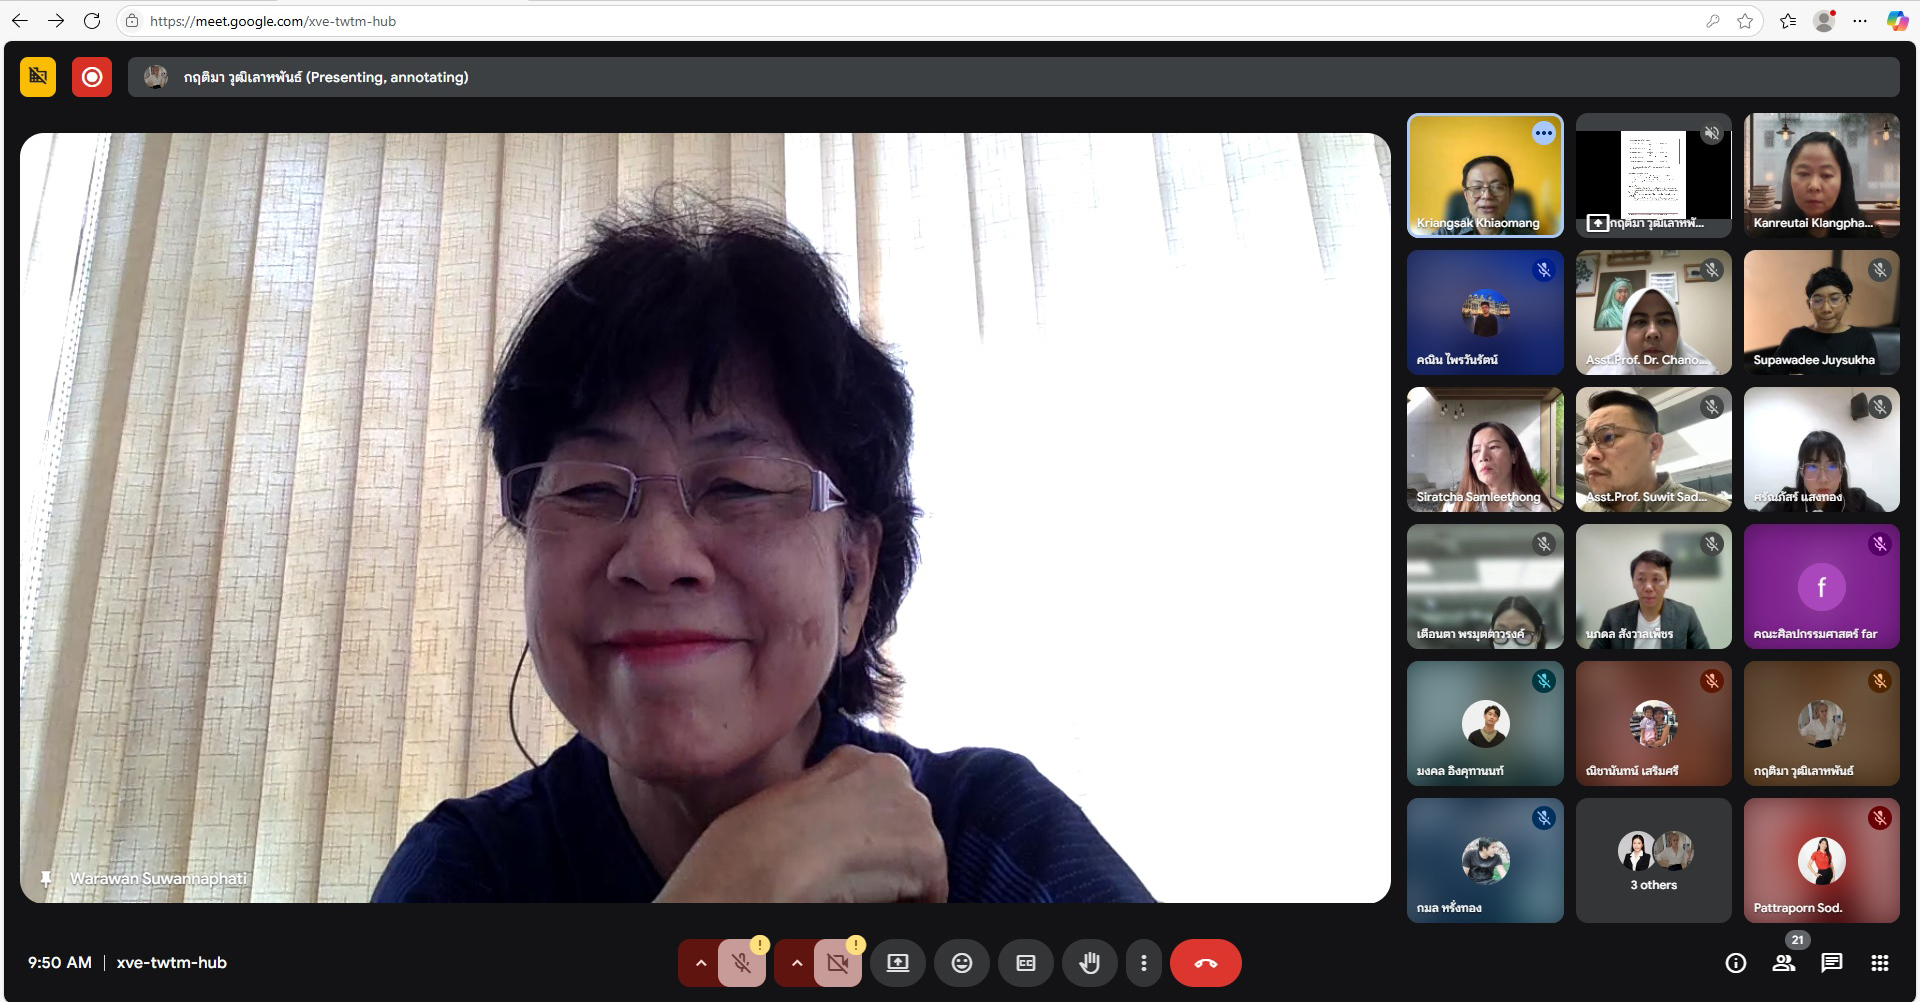Click the presenting, annotating banner
The height and width of the screenshot is (1002, 1920).
[1012, 77]
